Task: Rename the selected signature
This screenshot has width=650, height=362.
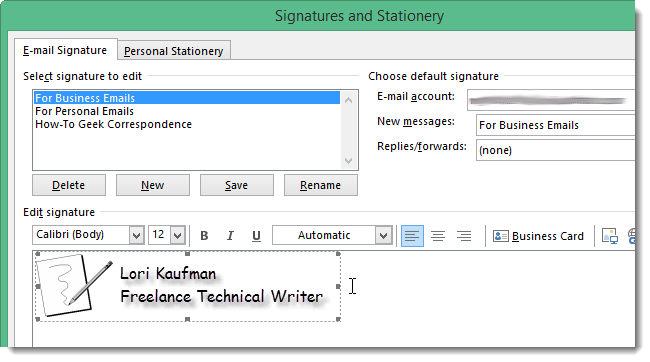Action: pyautogui.click(x=320, y=185)
